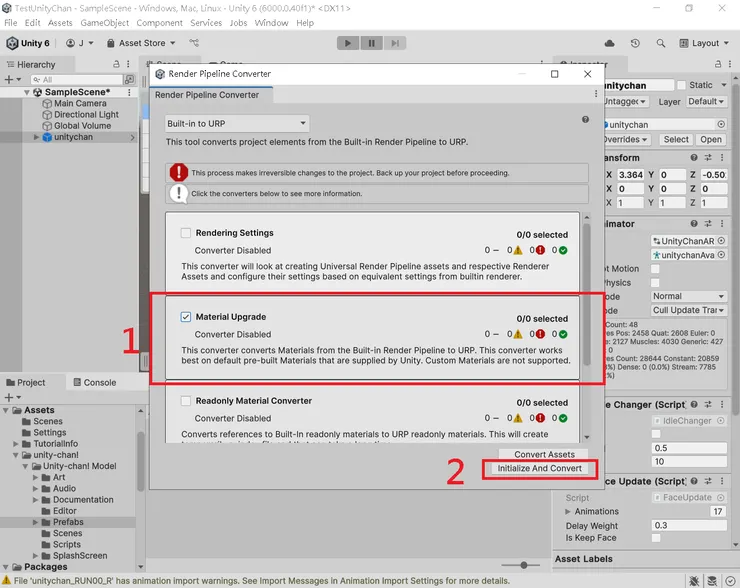Click the Initialize And Convert button
Screen dimensions: 740x588
coord(539,468)
